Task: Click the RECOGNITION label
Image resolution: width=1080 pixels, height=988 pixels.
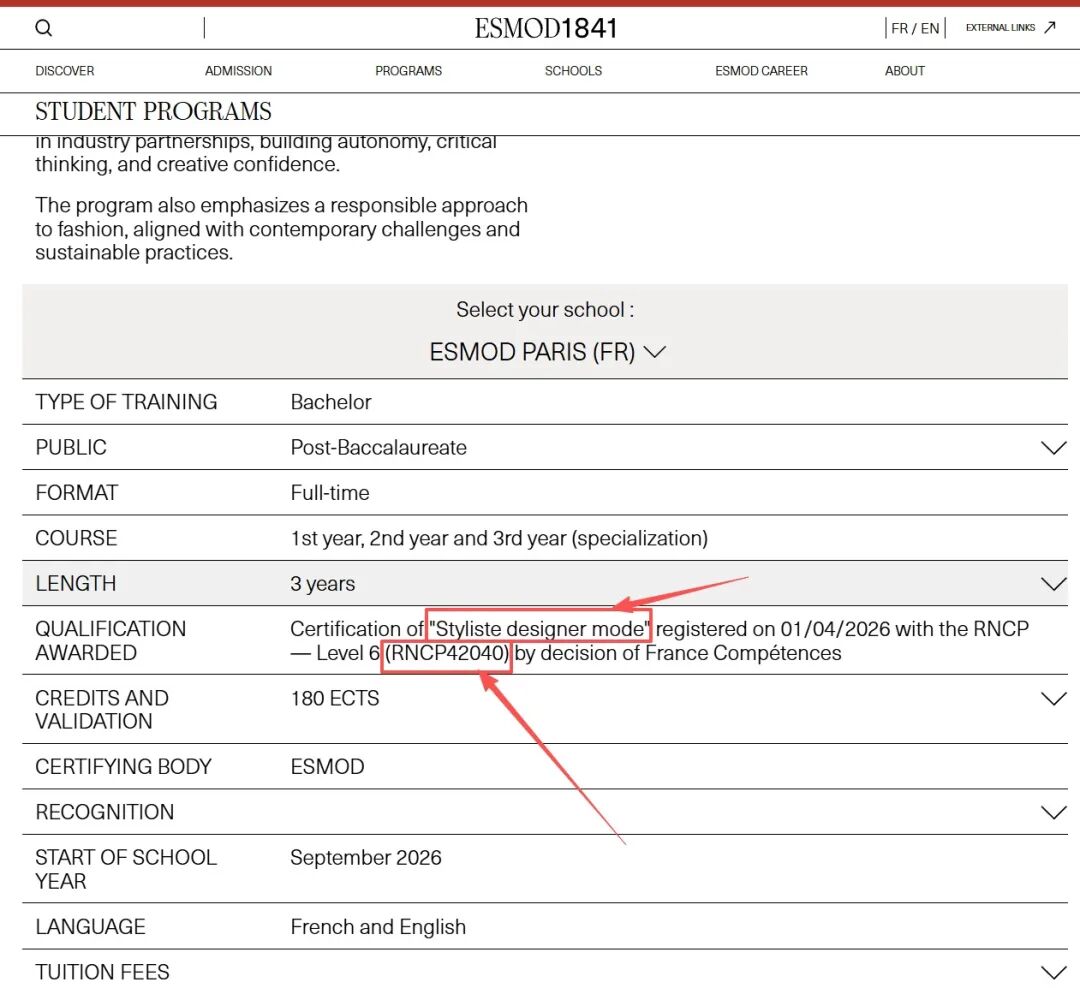Action: [x=105, y=812]
